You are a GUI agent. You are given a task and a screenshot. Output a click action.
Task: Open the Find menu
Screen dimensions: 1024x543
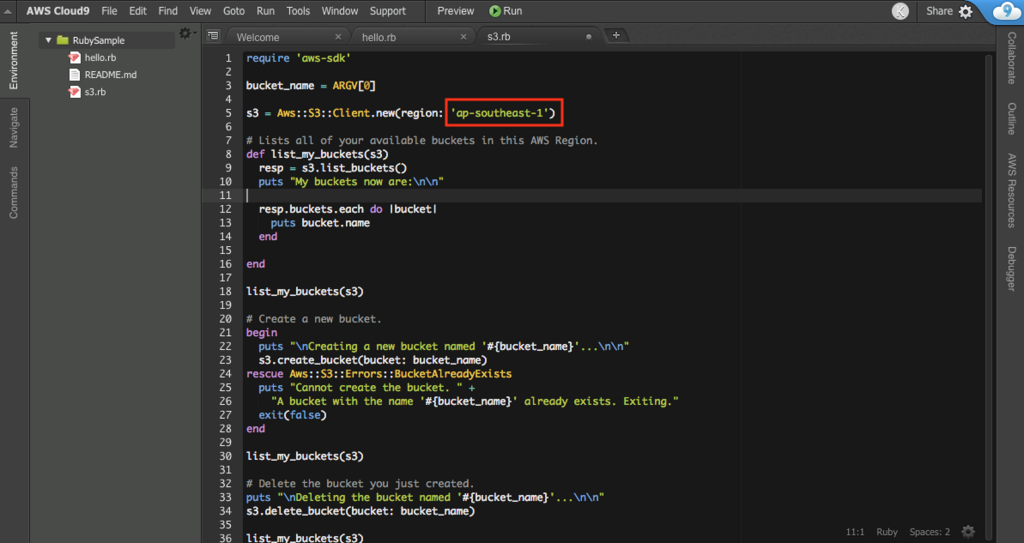[x=168, y=11]
